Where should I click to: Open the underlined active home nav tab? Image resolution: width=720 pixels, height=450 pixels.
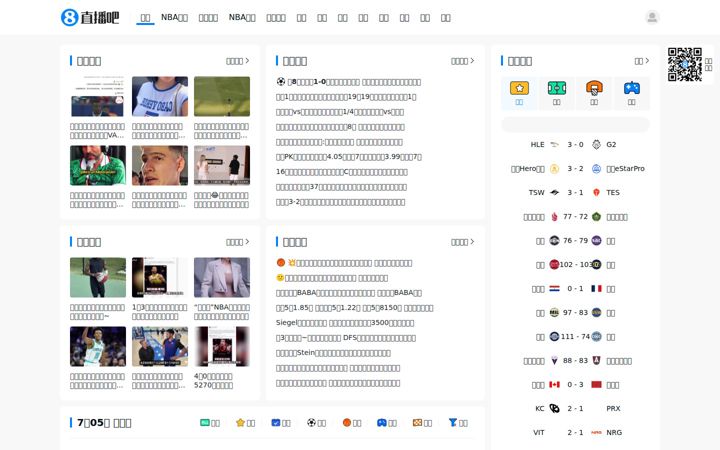pyautogui.click(x=145, y=17)
